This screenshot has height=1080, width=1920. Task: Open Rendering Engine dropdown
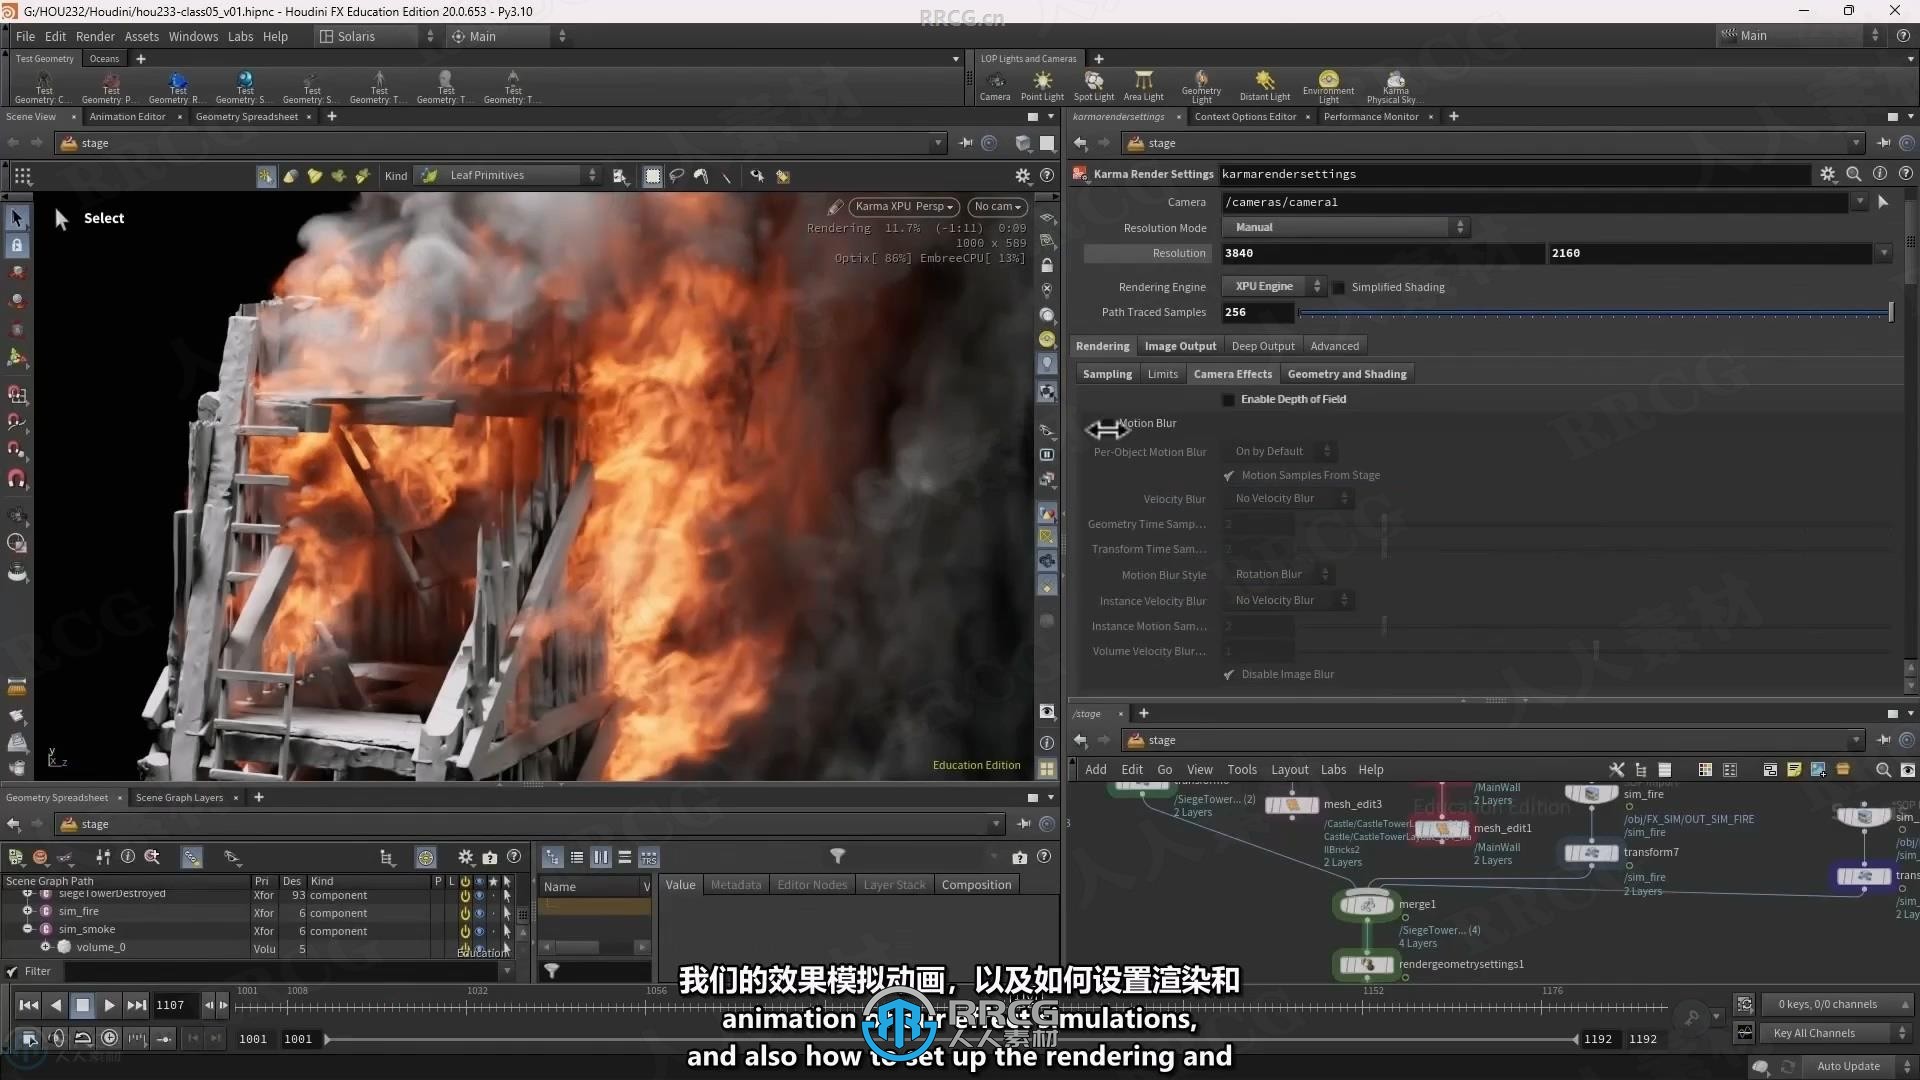pyautogui.click(x=1274, y=287)
